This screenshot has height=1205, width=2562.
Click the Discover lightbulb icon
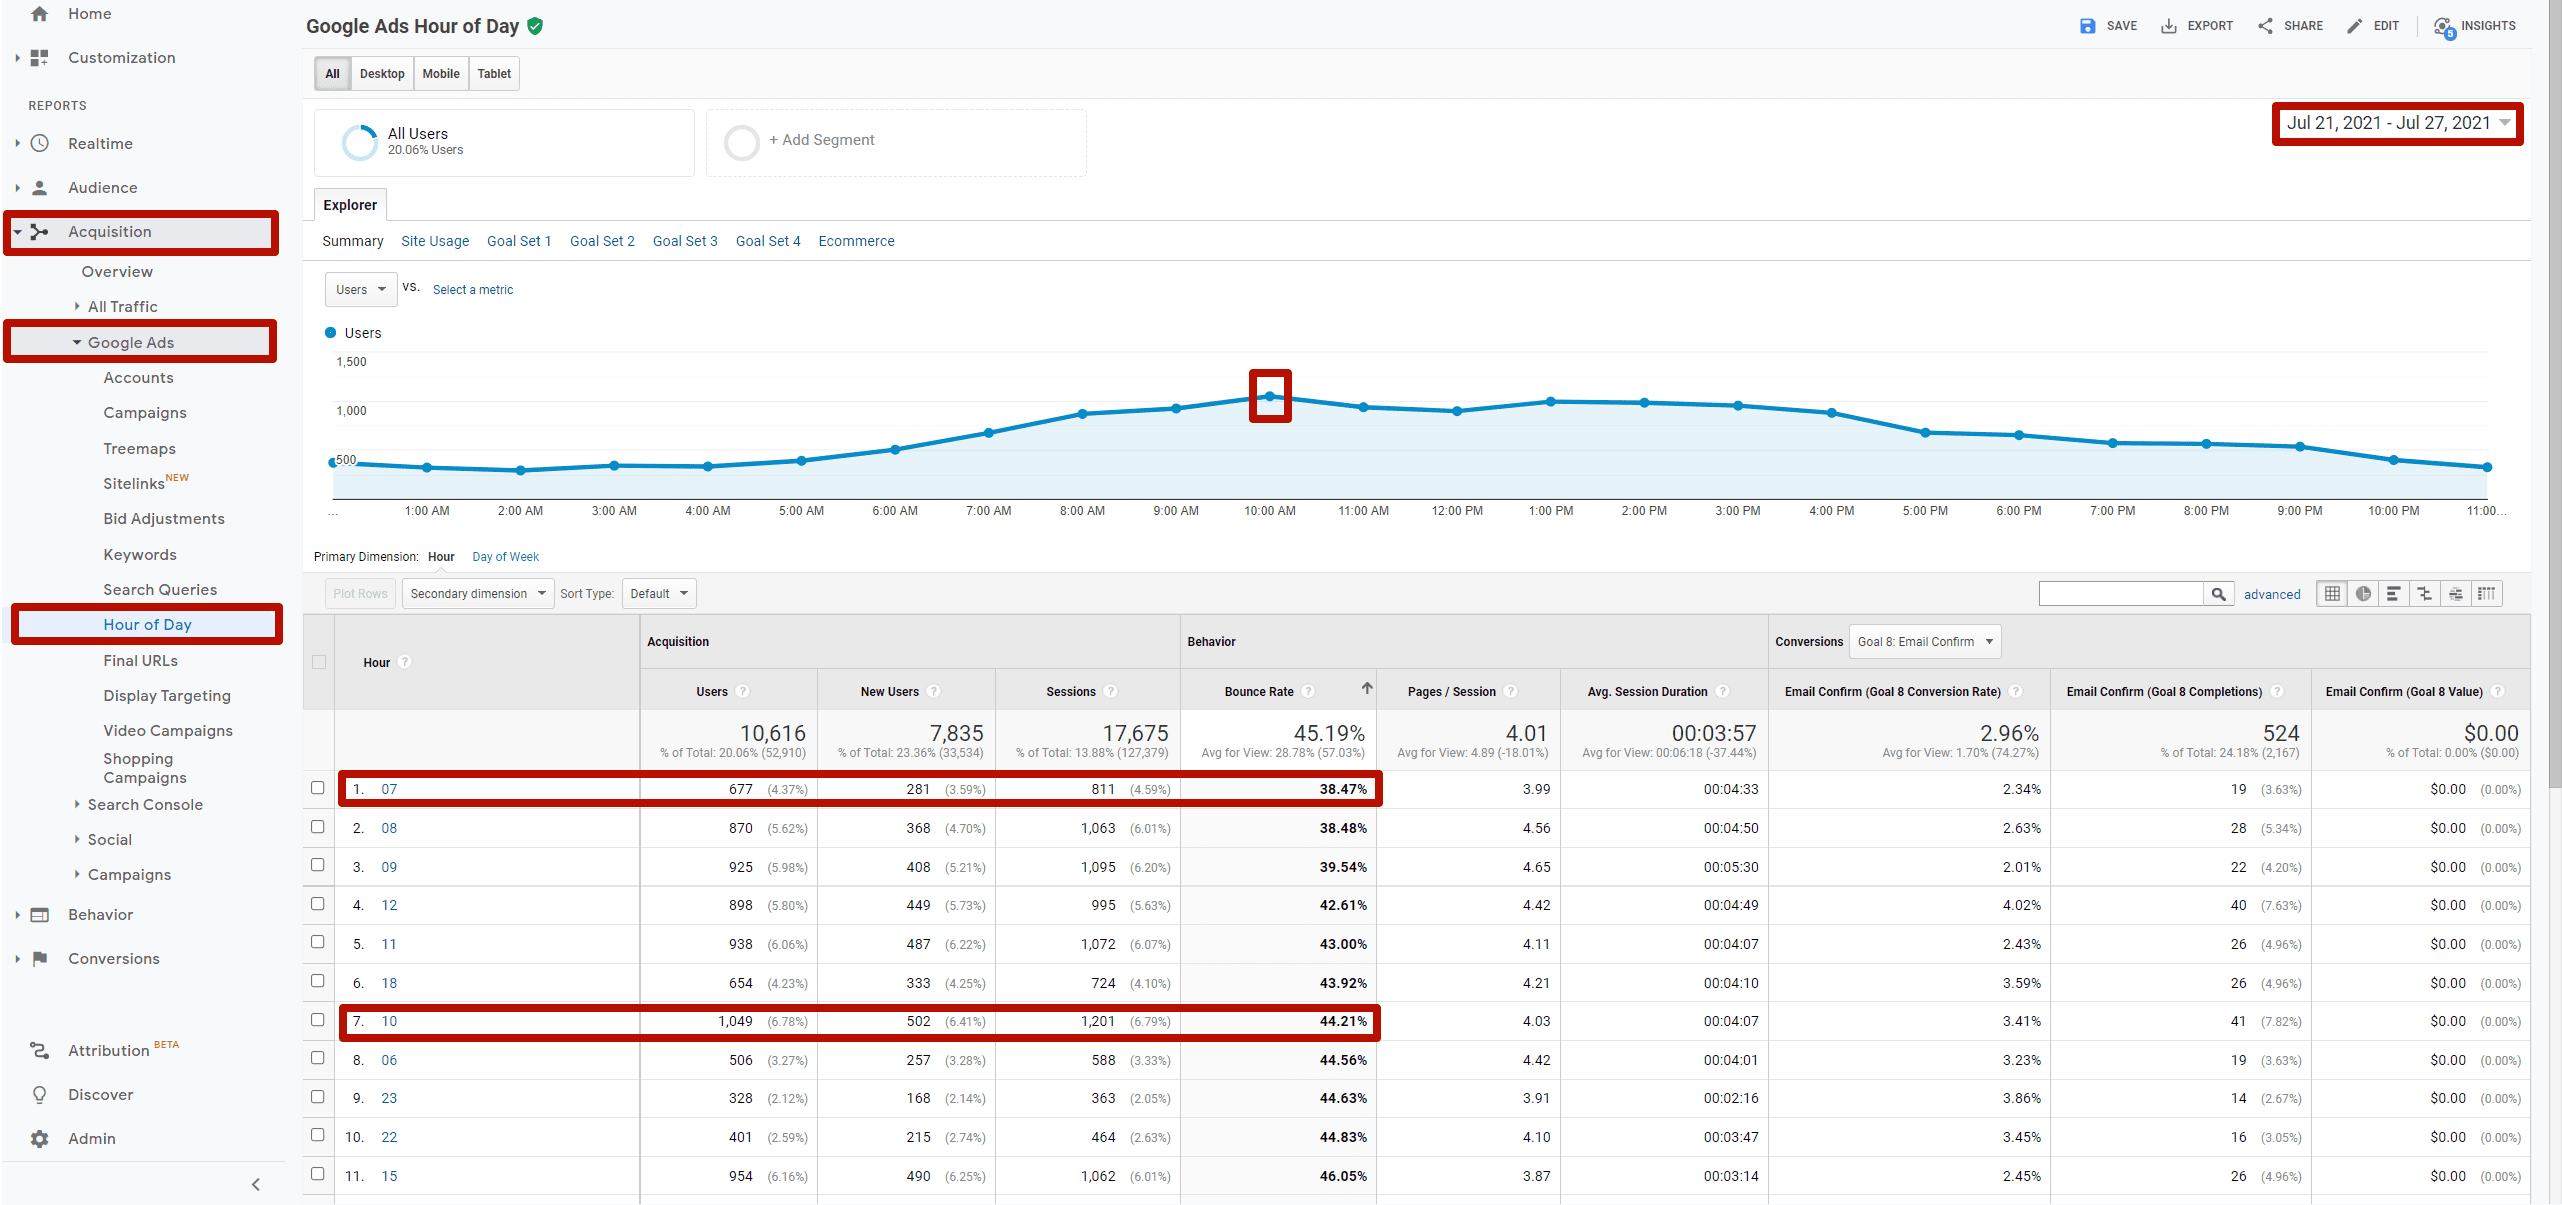point(39,1095)
